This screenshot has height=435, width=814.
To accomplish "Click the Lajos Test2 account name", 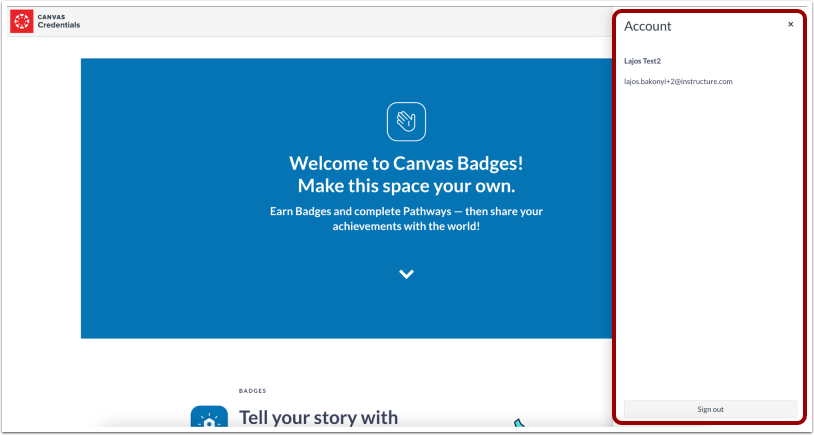I will click(643, 61).
